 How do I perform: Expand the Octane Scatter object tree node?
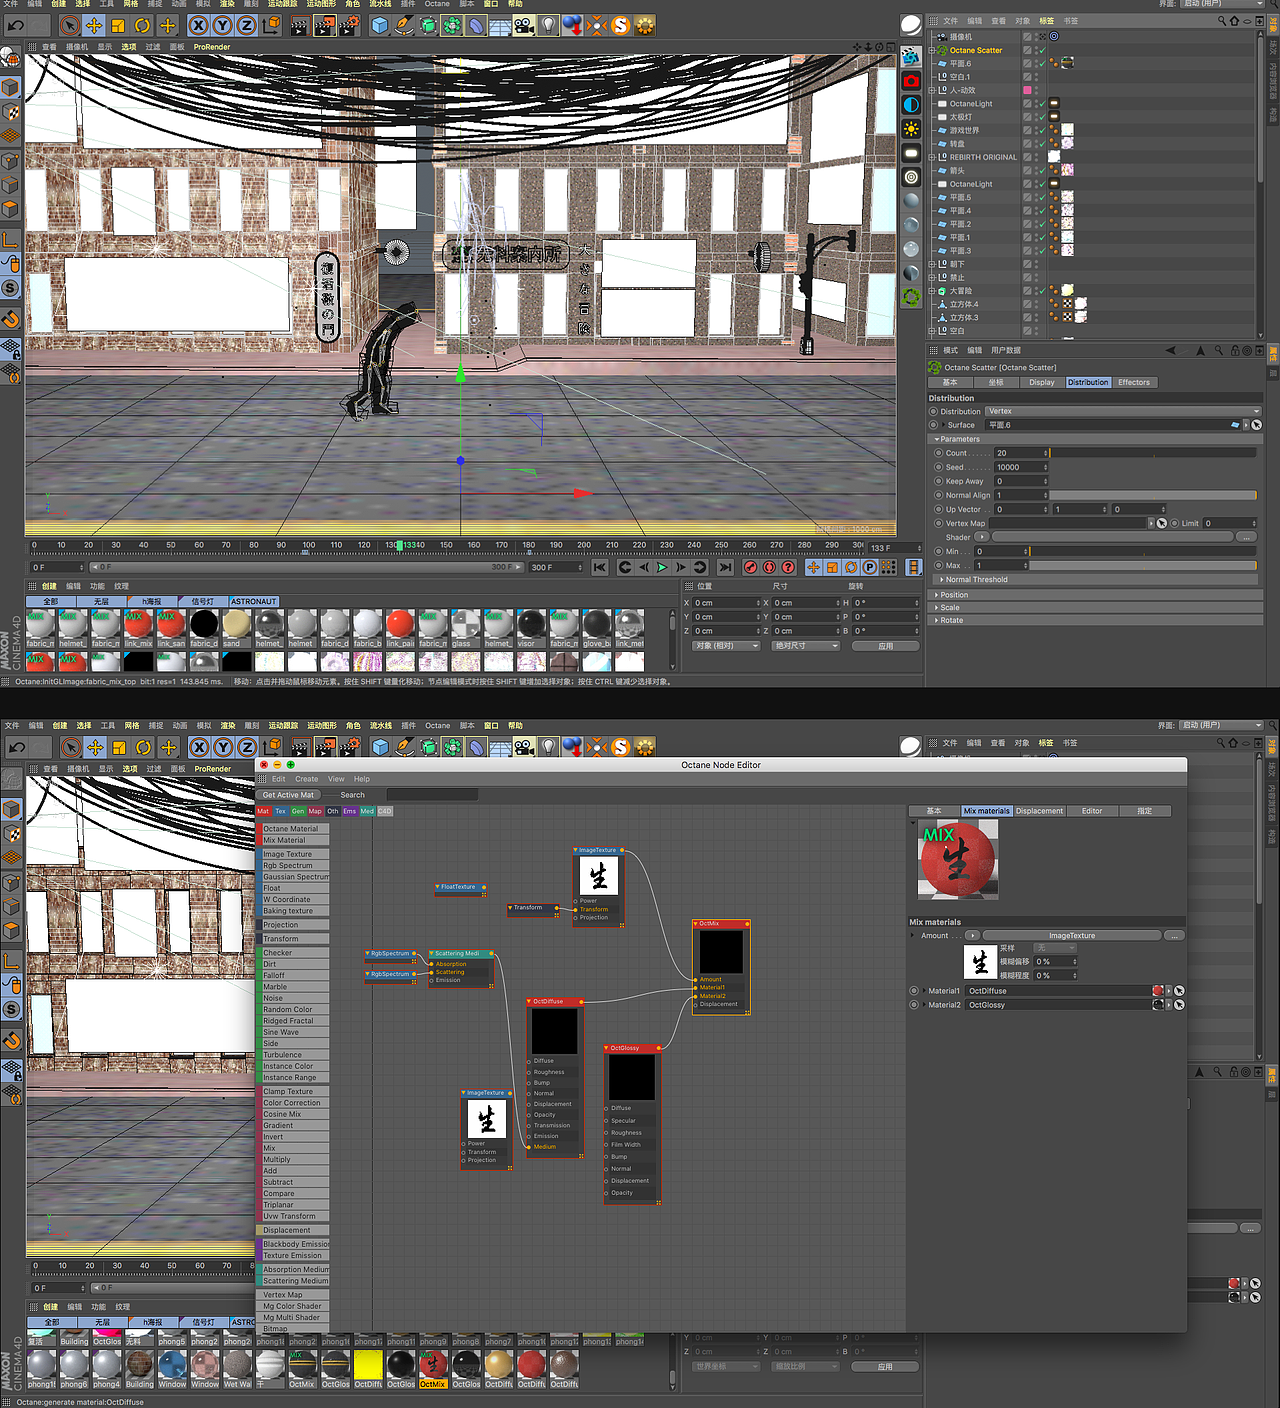click(x=932, y=50)
